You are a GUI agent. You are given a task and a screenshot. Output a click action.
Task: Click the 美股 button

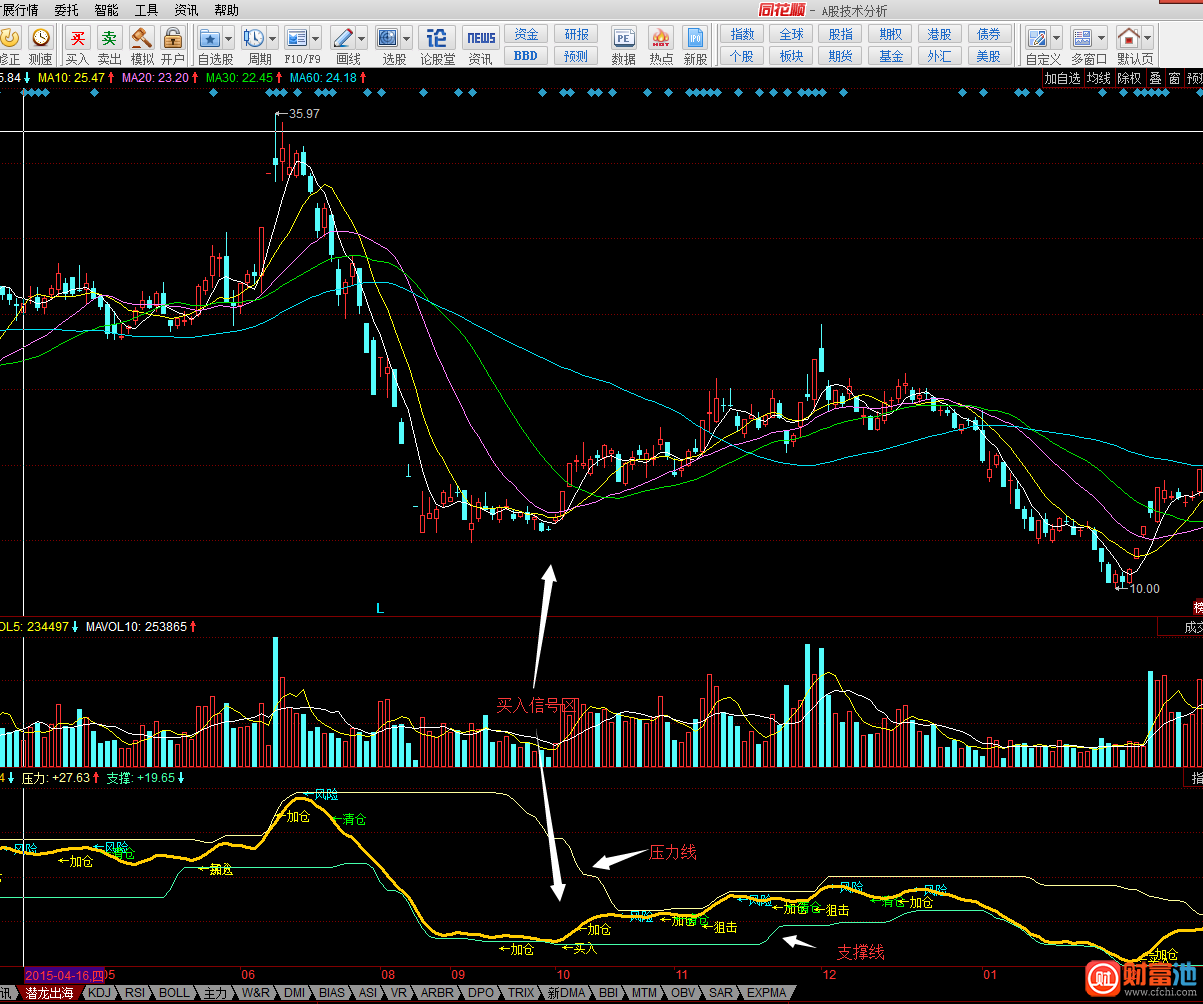989,56
